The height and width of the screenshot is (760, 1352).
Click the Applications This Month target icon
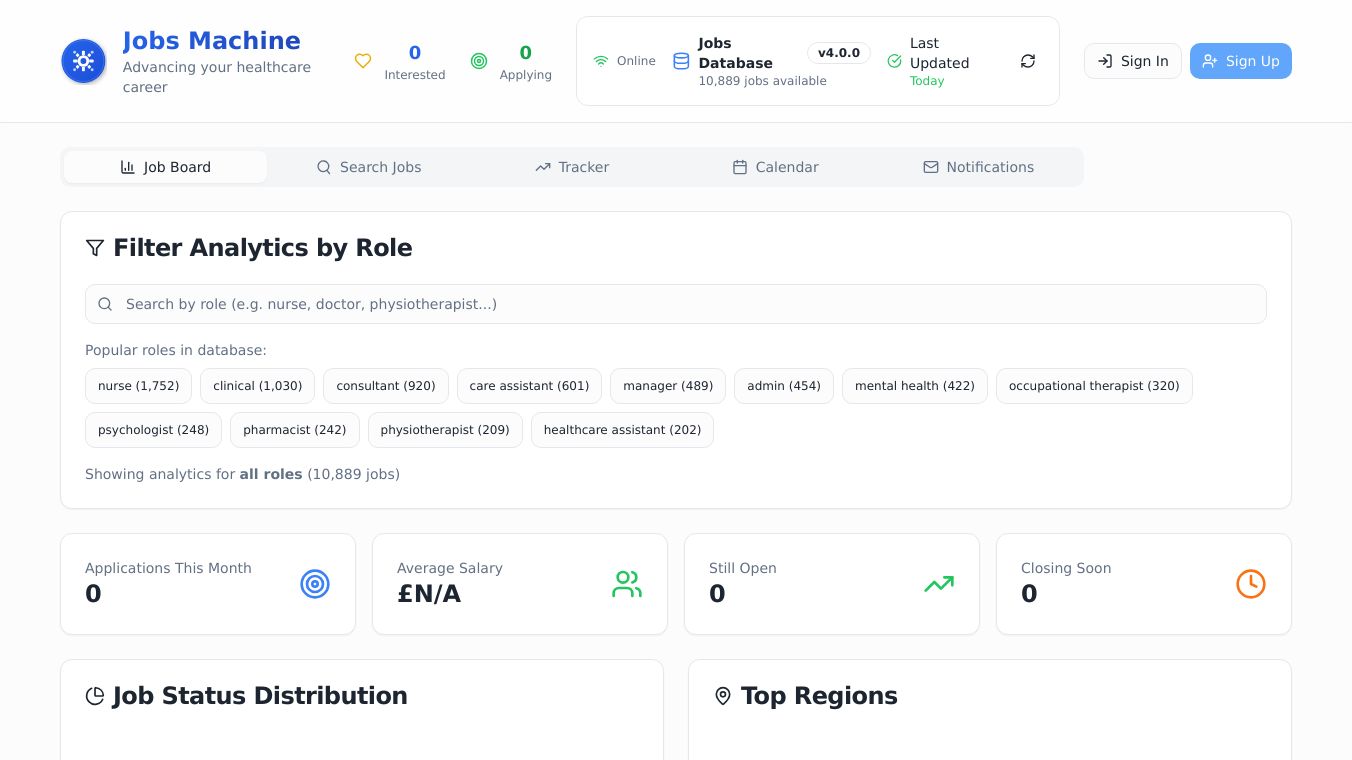(315, 584)
